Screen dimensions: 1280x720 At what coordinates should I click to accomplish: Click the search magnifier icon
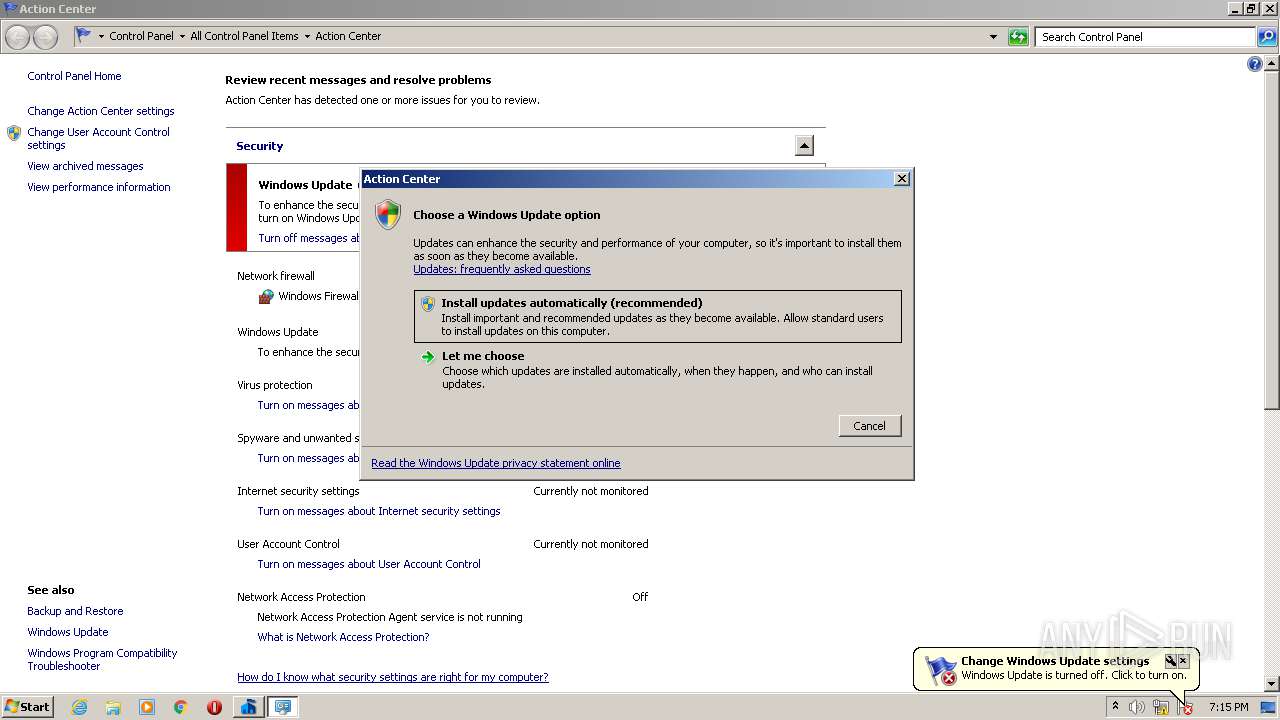[1267, 37]
